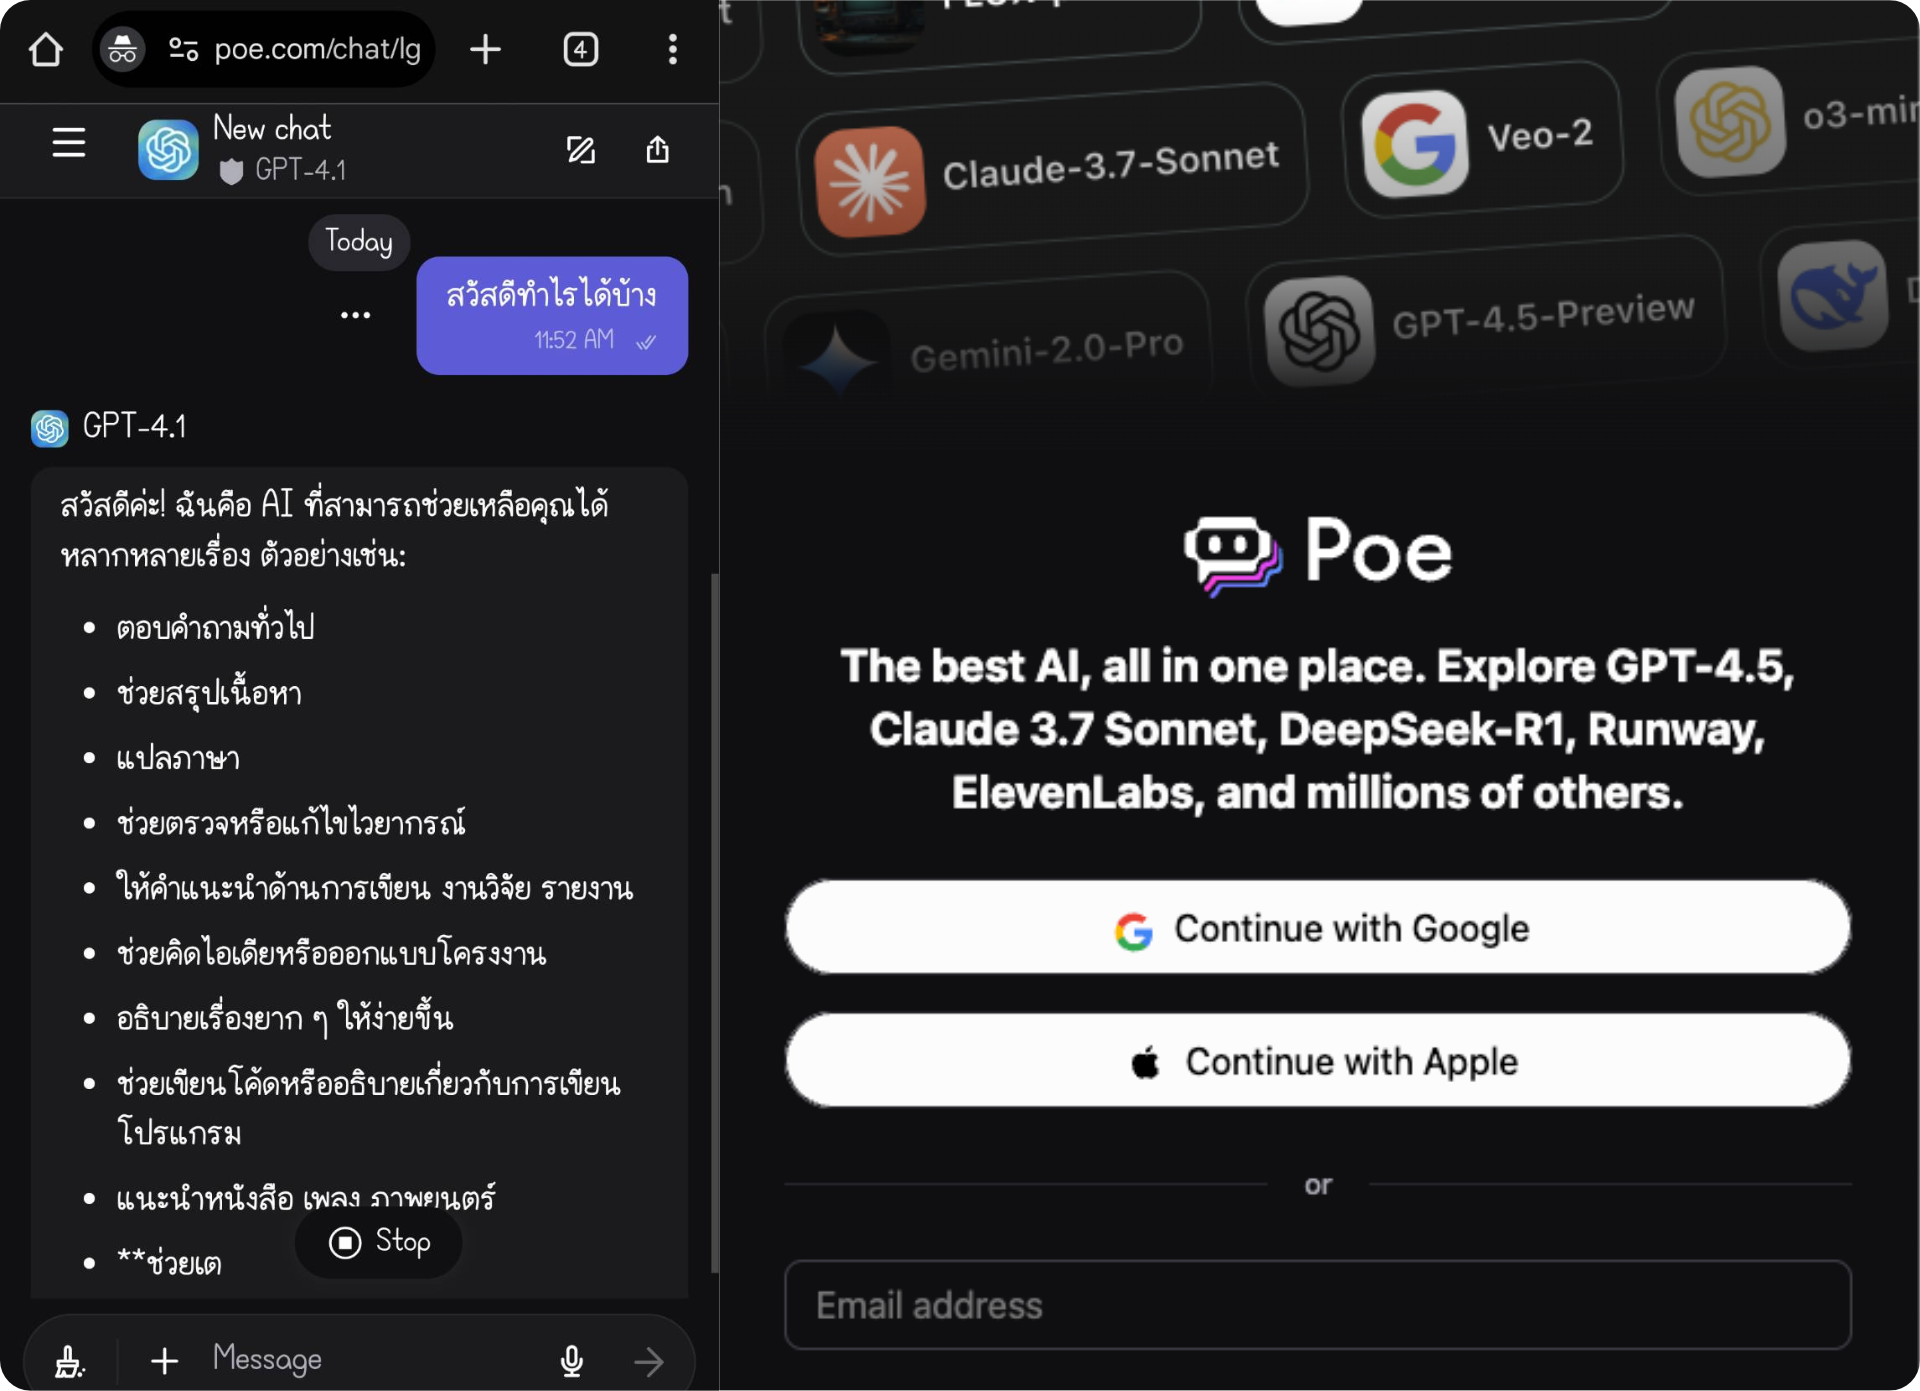This screenshot has height=1391, width=1920.
Task: Select the Claude-3.7-Sonnet bot card
Action: pyautogui.click(x=1052, y=170)
